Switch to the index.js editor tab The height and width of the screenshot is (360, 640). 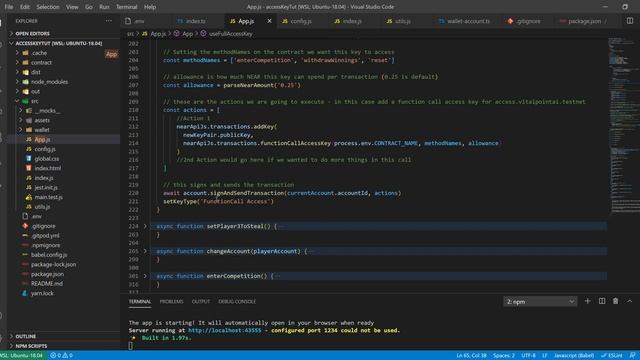click(351, 21)
